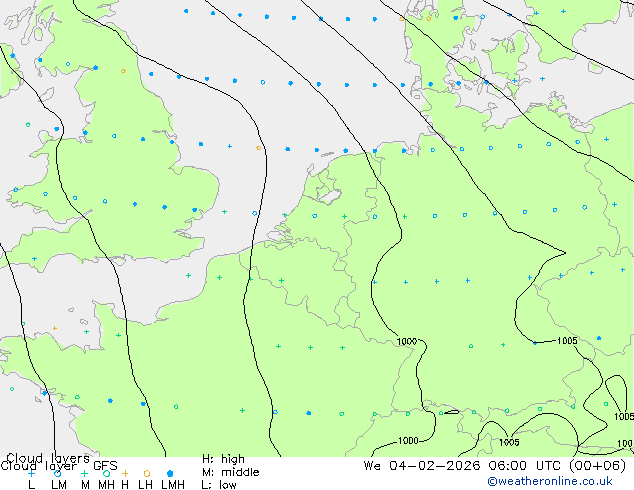
Task: Click the green plus middle-cloud legend symbol
Action: tap(84, 473)
